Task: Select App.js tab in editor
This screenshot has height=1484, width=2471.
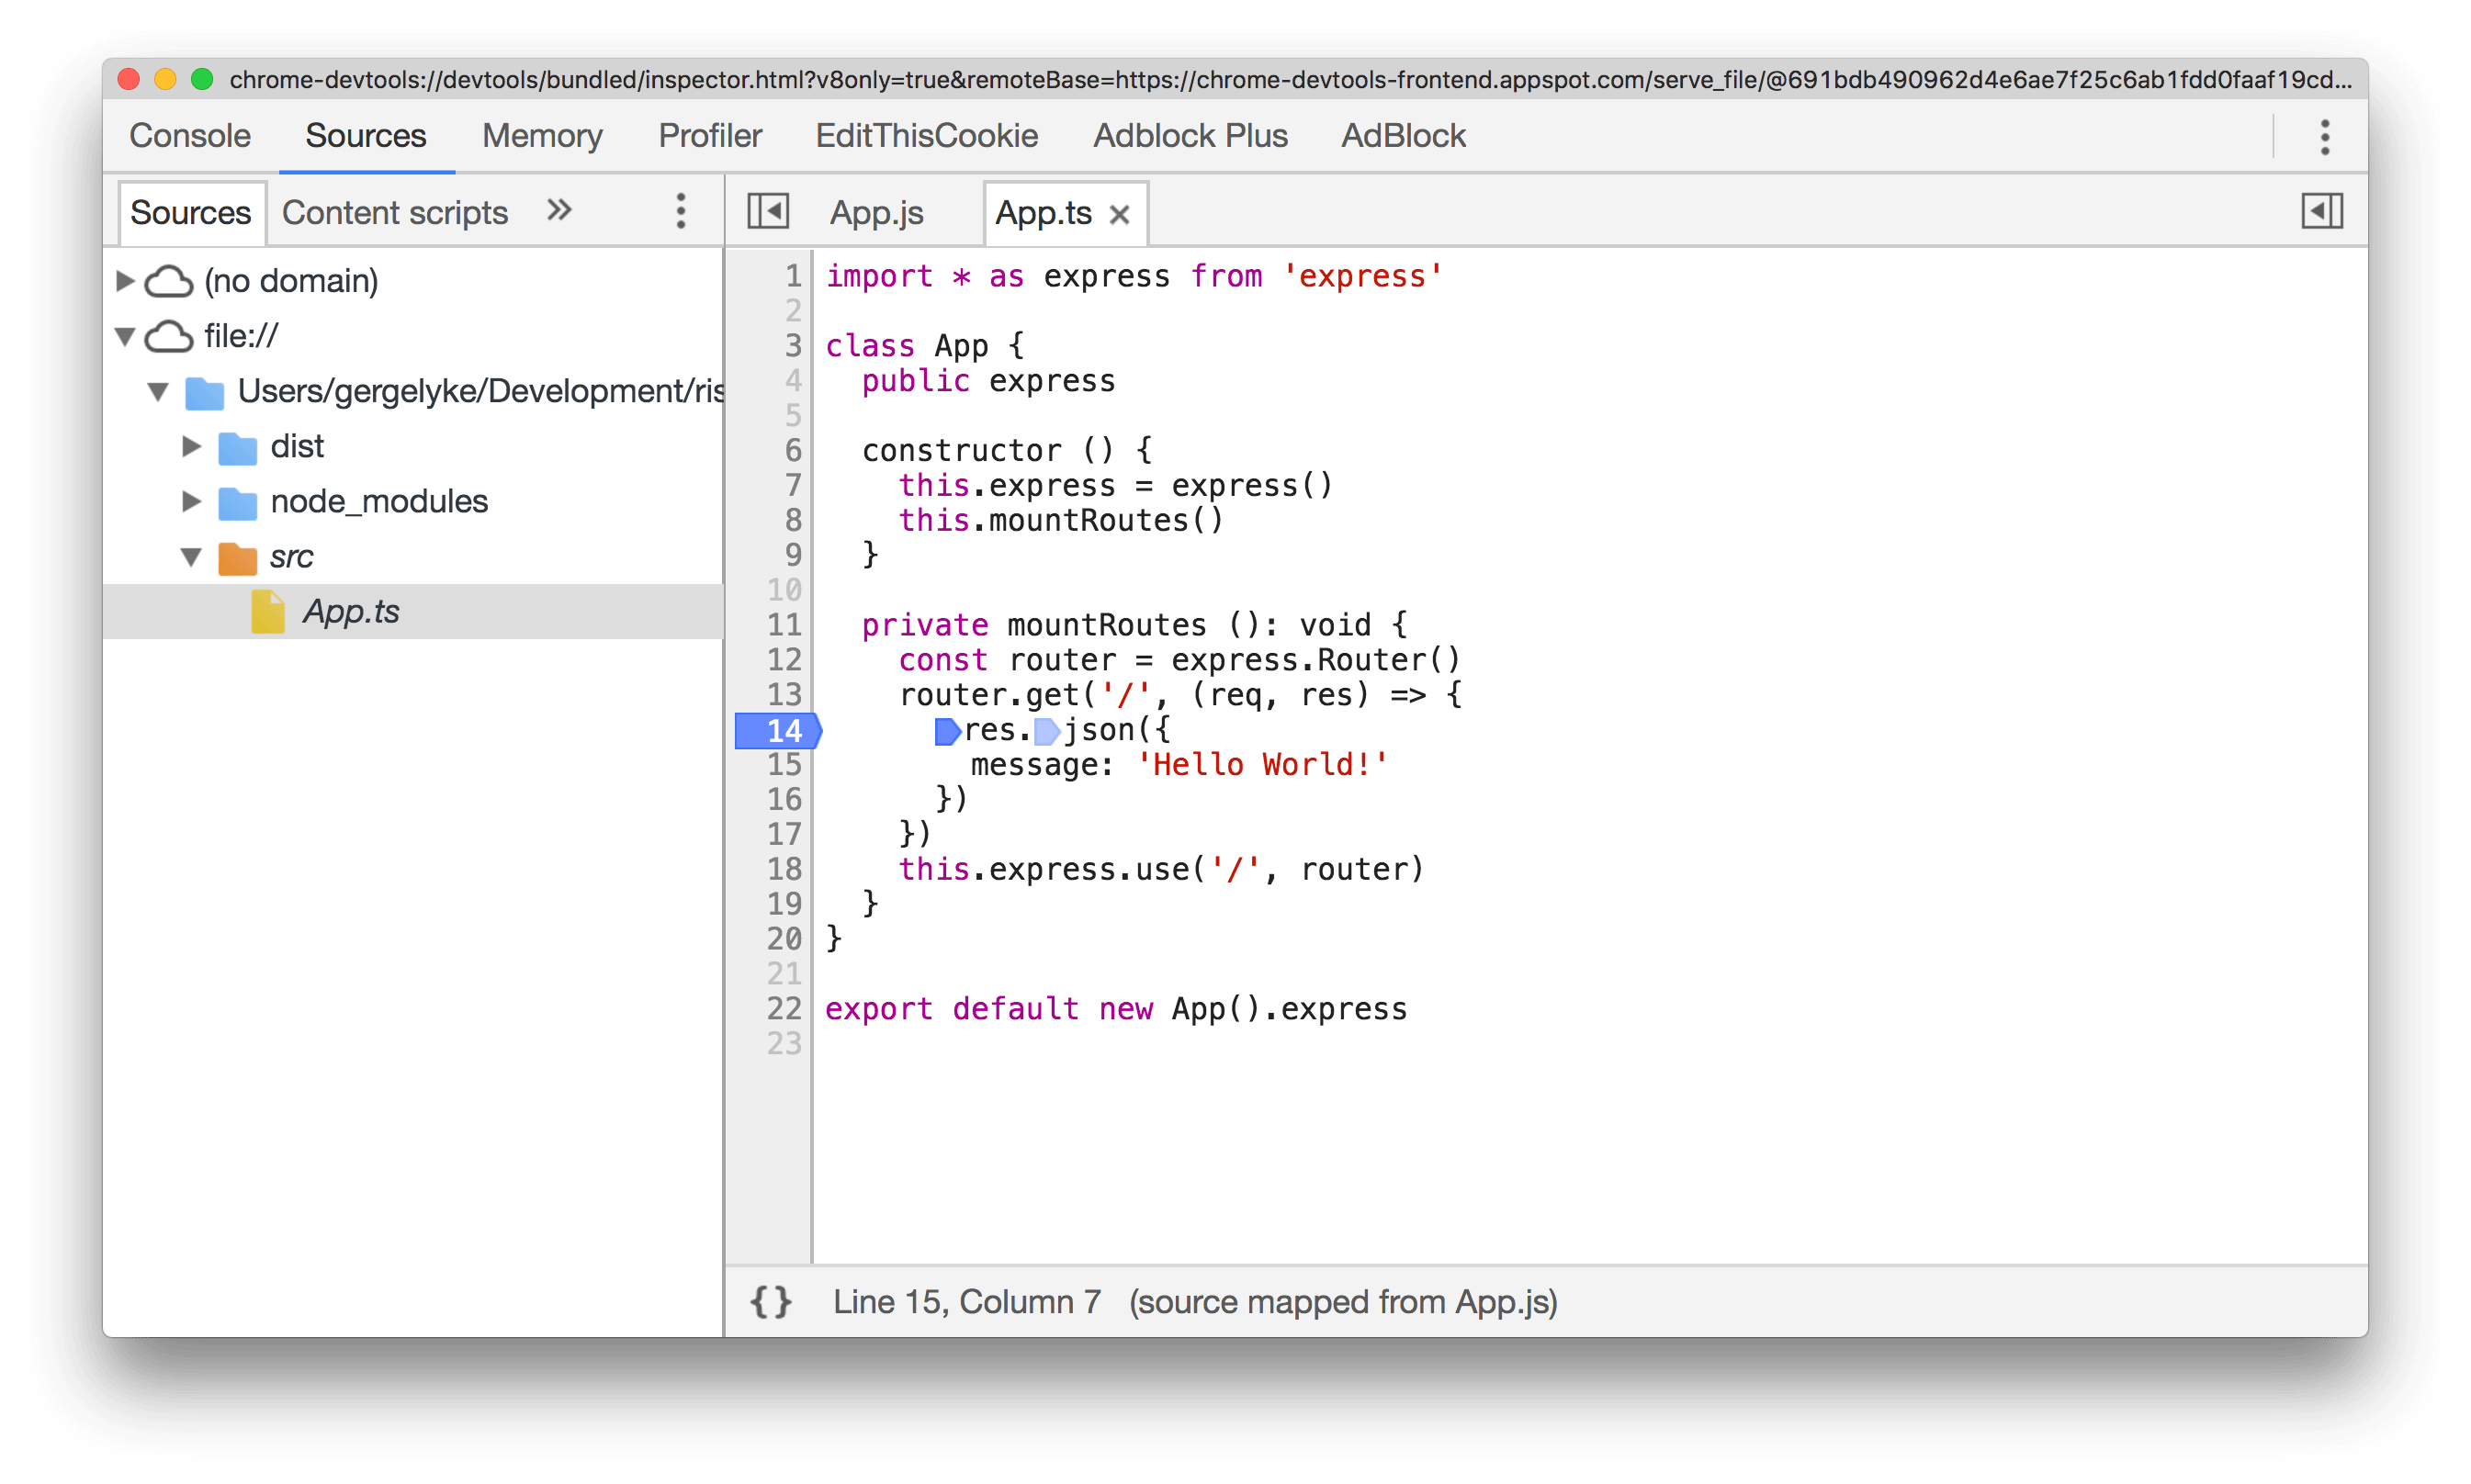Action: coord(877,210)
